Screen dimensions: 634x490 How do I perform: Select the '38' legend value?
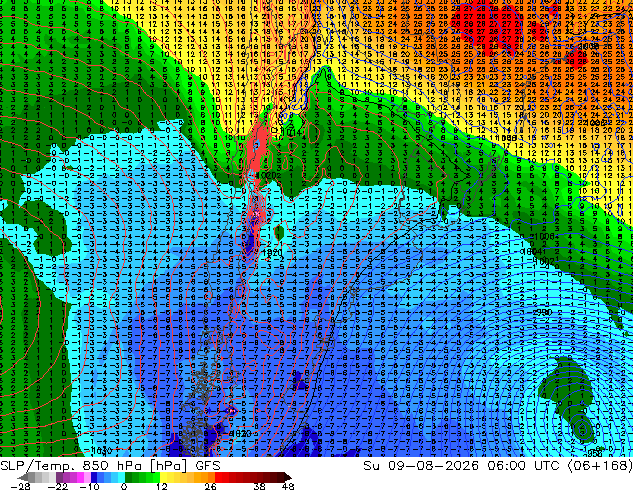[259, 486]
